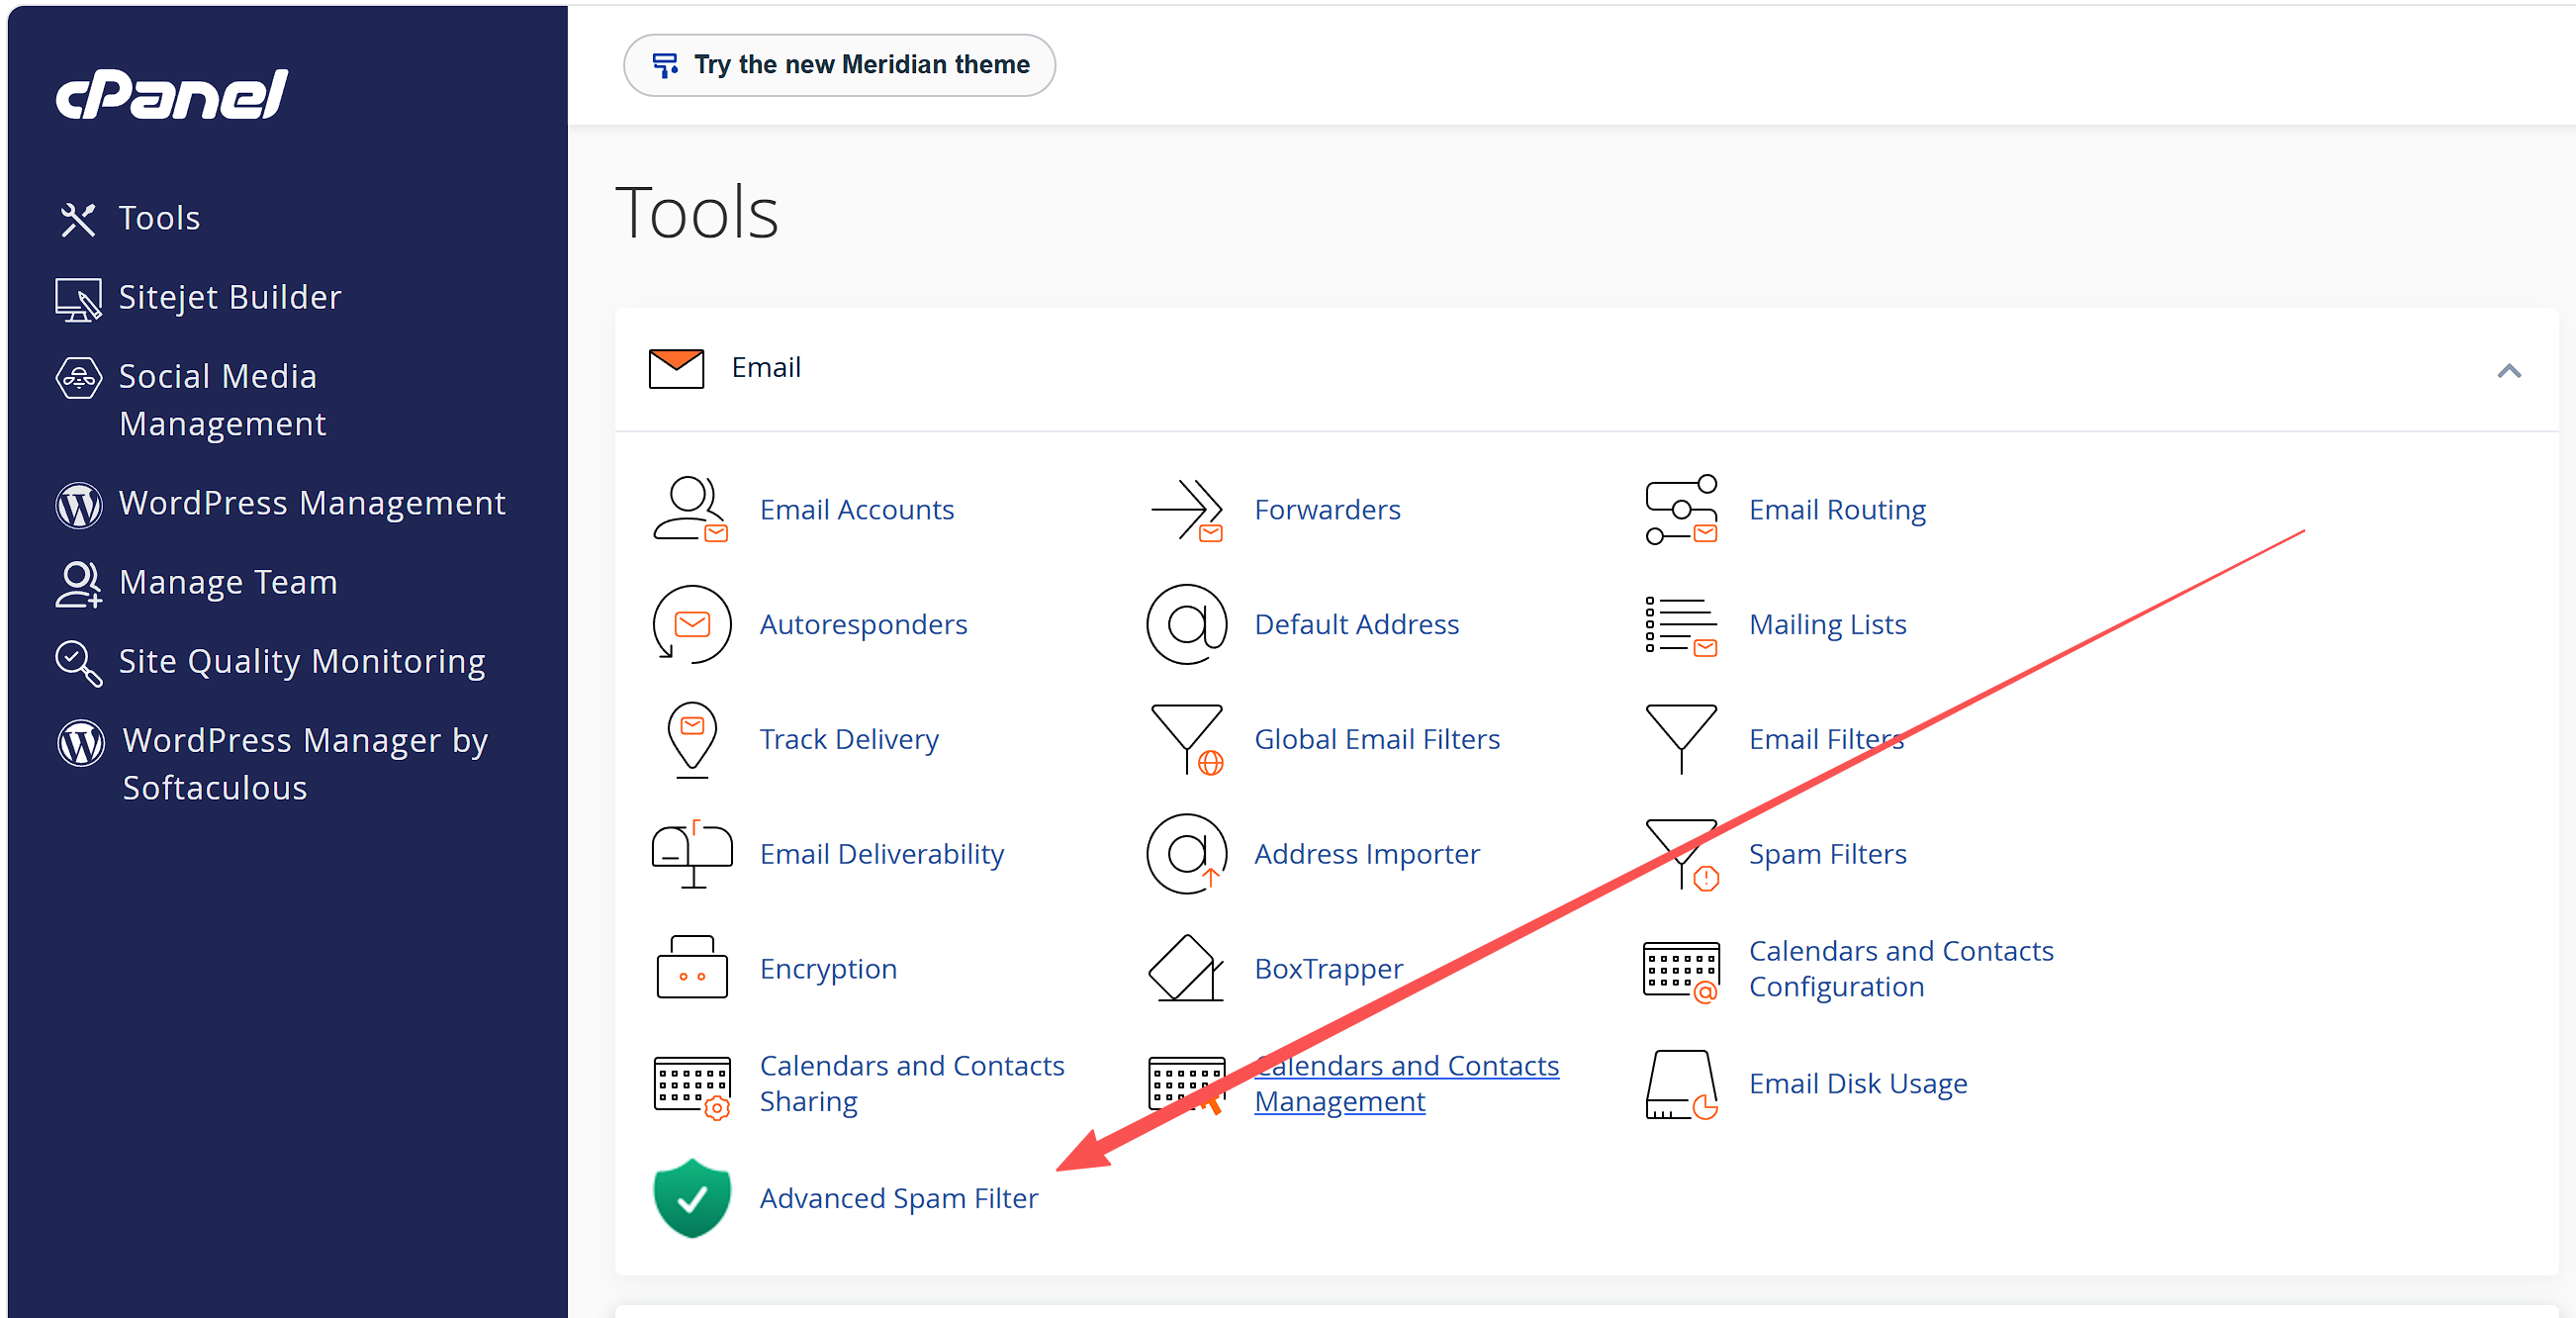Click the Encryption lock icon
The height and width of the screenshot is (1318, 2576).
tap(692, 968)
